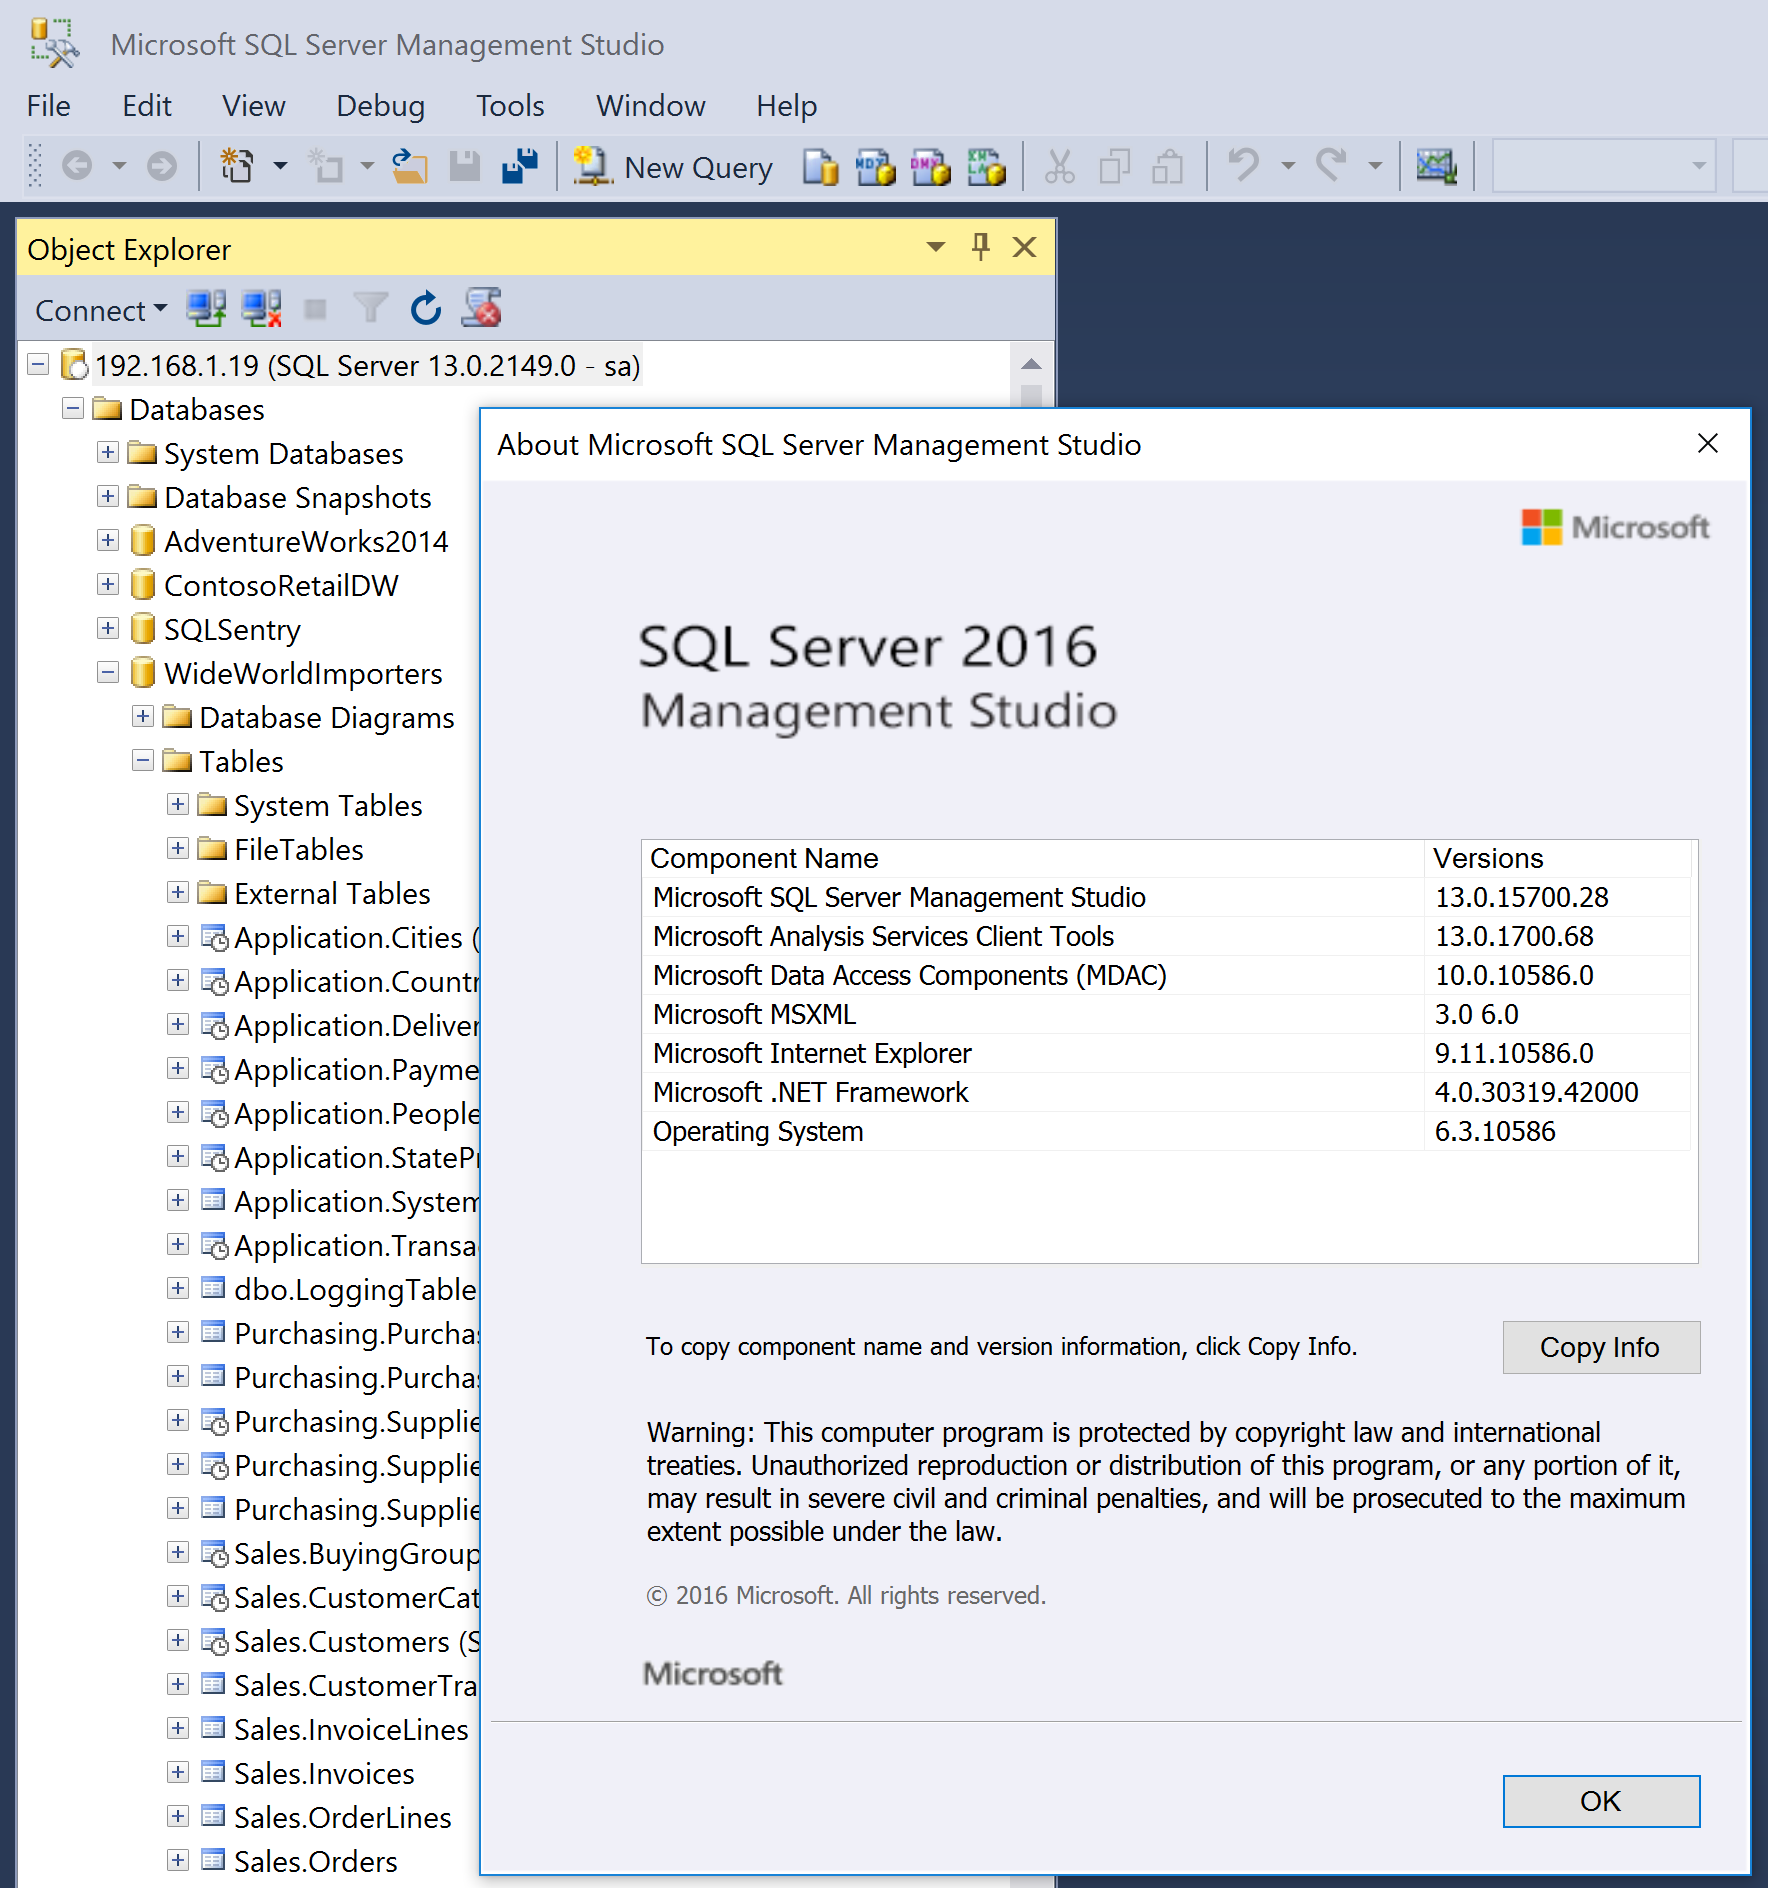Collapse the WideWorldImporters database node
This screenshot has width=1768, height=1888.
pyautogui.click(x=108, y=673)
